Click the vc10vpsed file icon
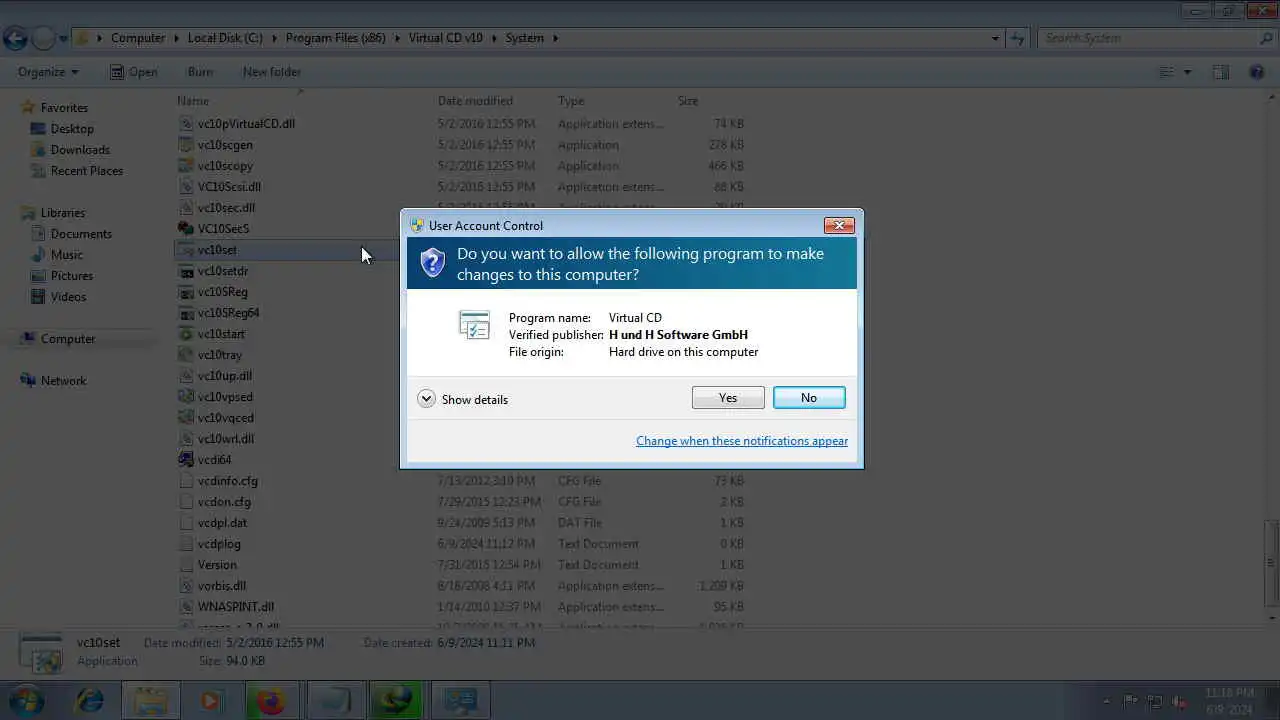The height and width of the screenshot is (720, 1280). pos(186,397)
